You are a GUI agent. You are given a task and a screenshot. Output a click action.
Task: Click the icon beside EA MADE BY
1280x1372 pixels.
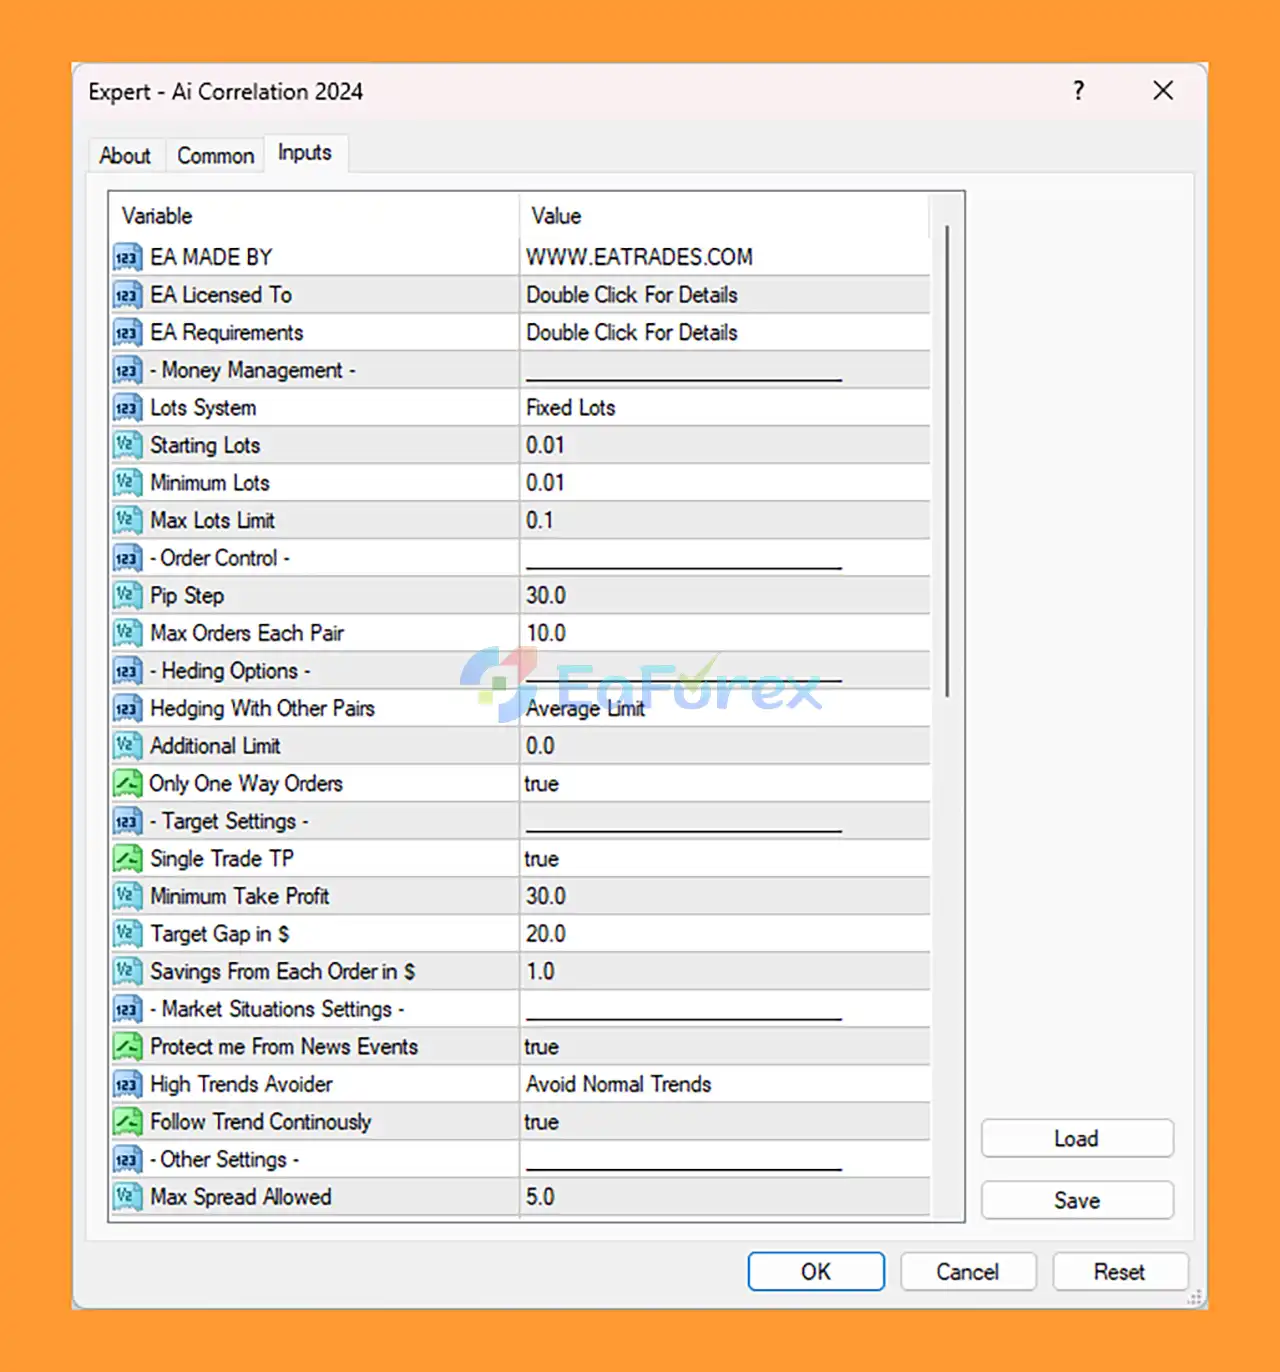tap(127, 258)
